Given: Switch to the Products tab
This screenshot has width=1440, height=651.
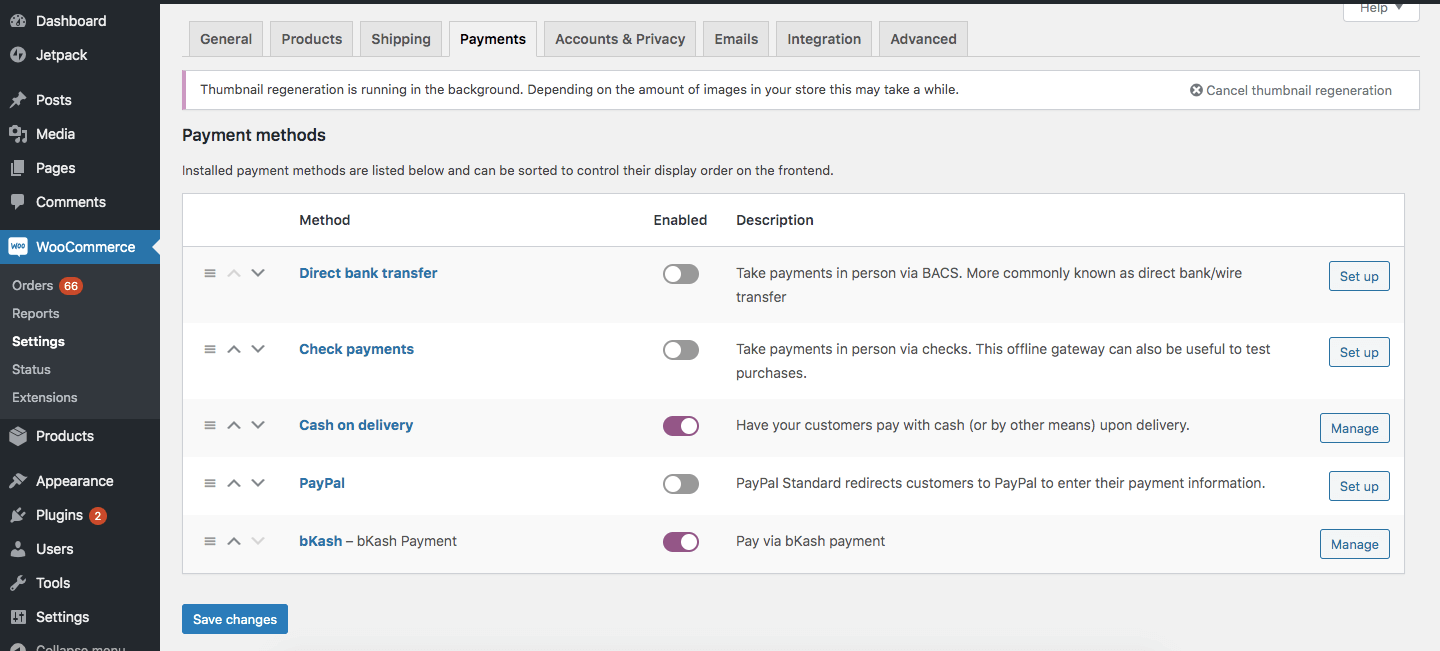Looking at the screenshot, I should coord(312,39).
